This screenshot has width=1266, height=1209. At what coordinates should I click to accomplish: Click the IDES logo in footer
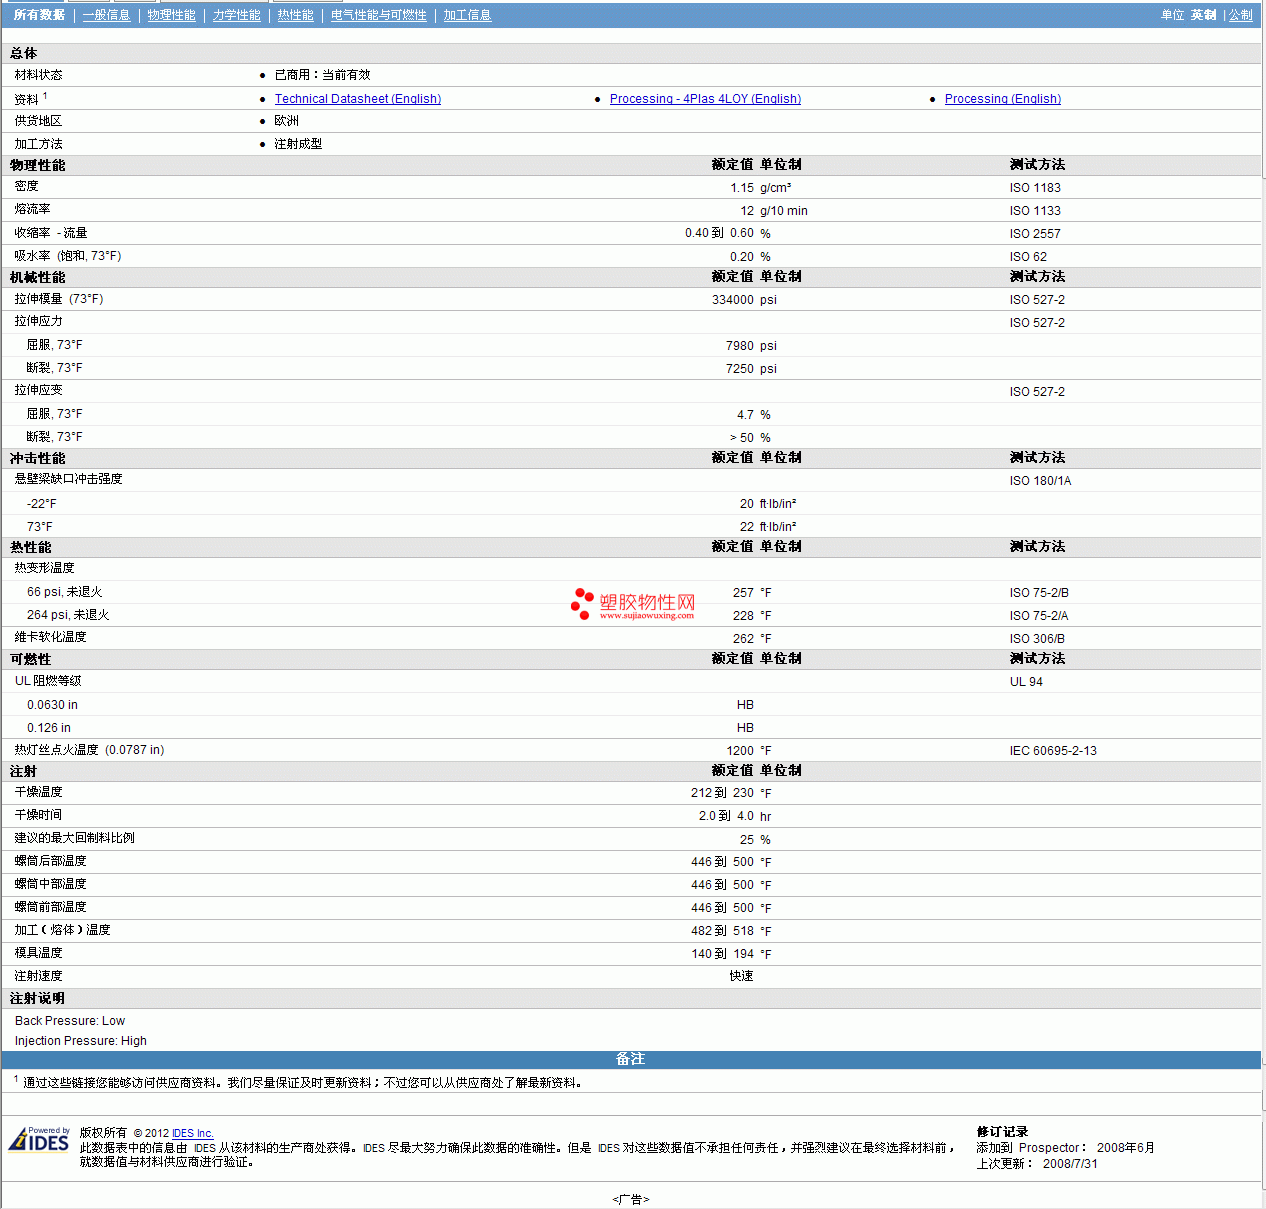point(39,1140)
